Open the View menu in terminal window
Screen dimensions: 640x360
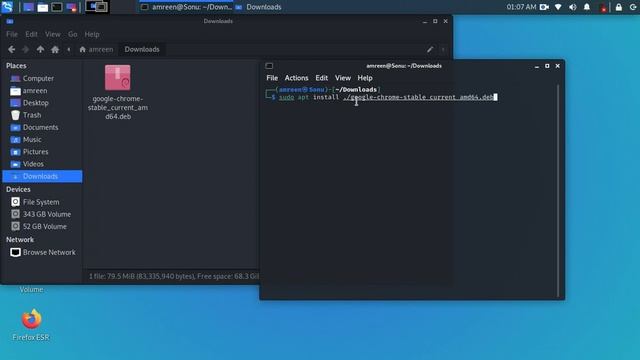342,78
